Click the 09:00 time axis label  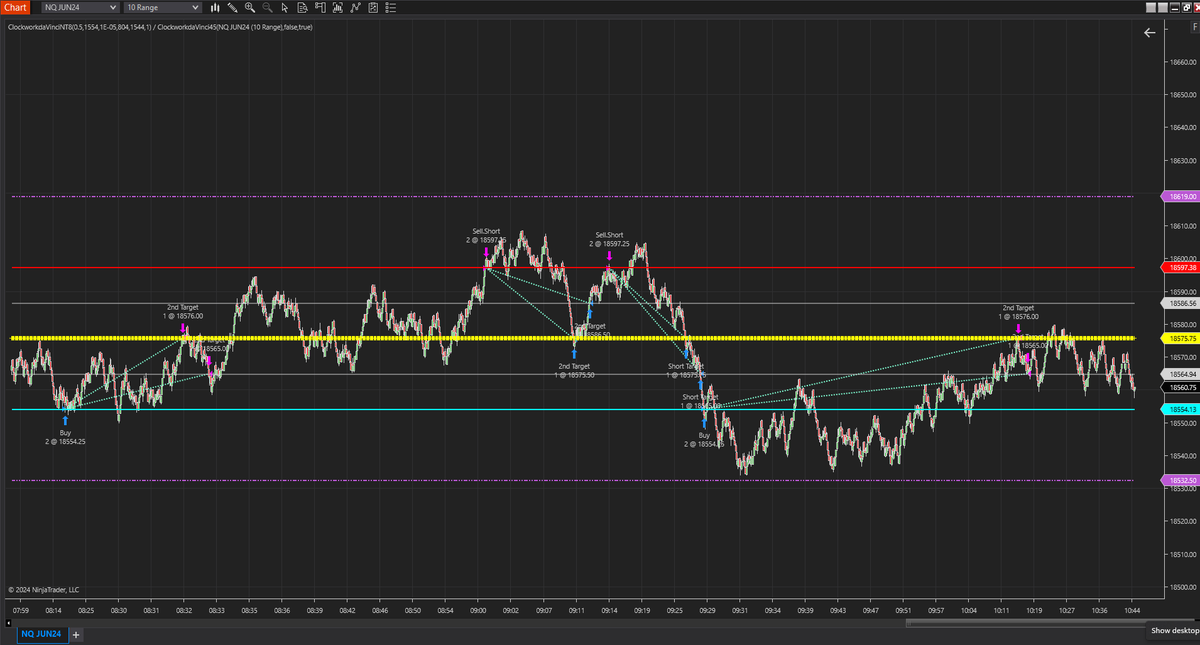tap(478, 609)
